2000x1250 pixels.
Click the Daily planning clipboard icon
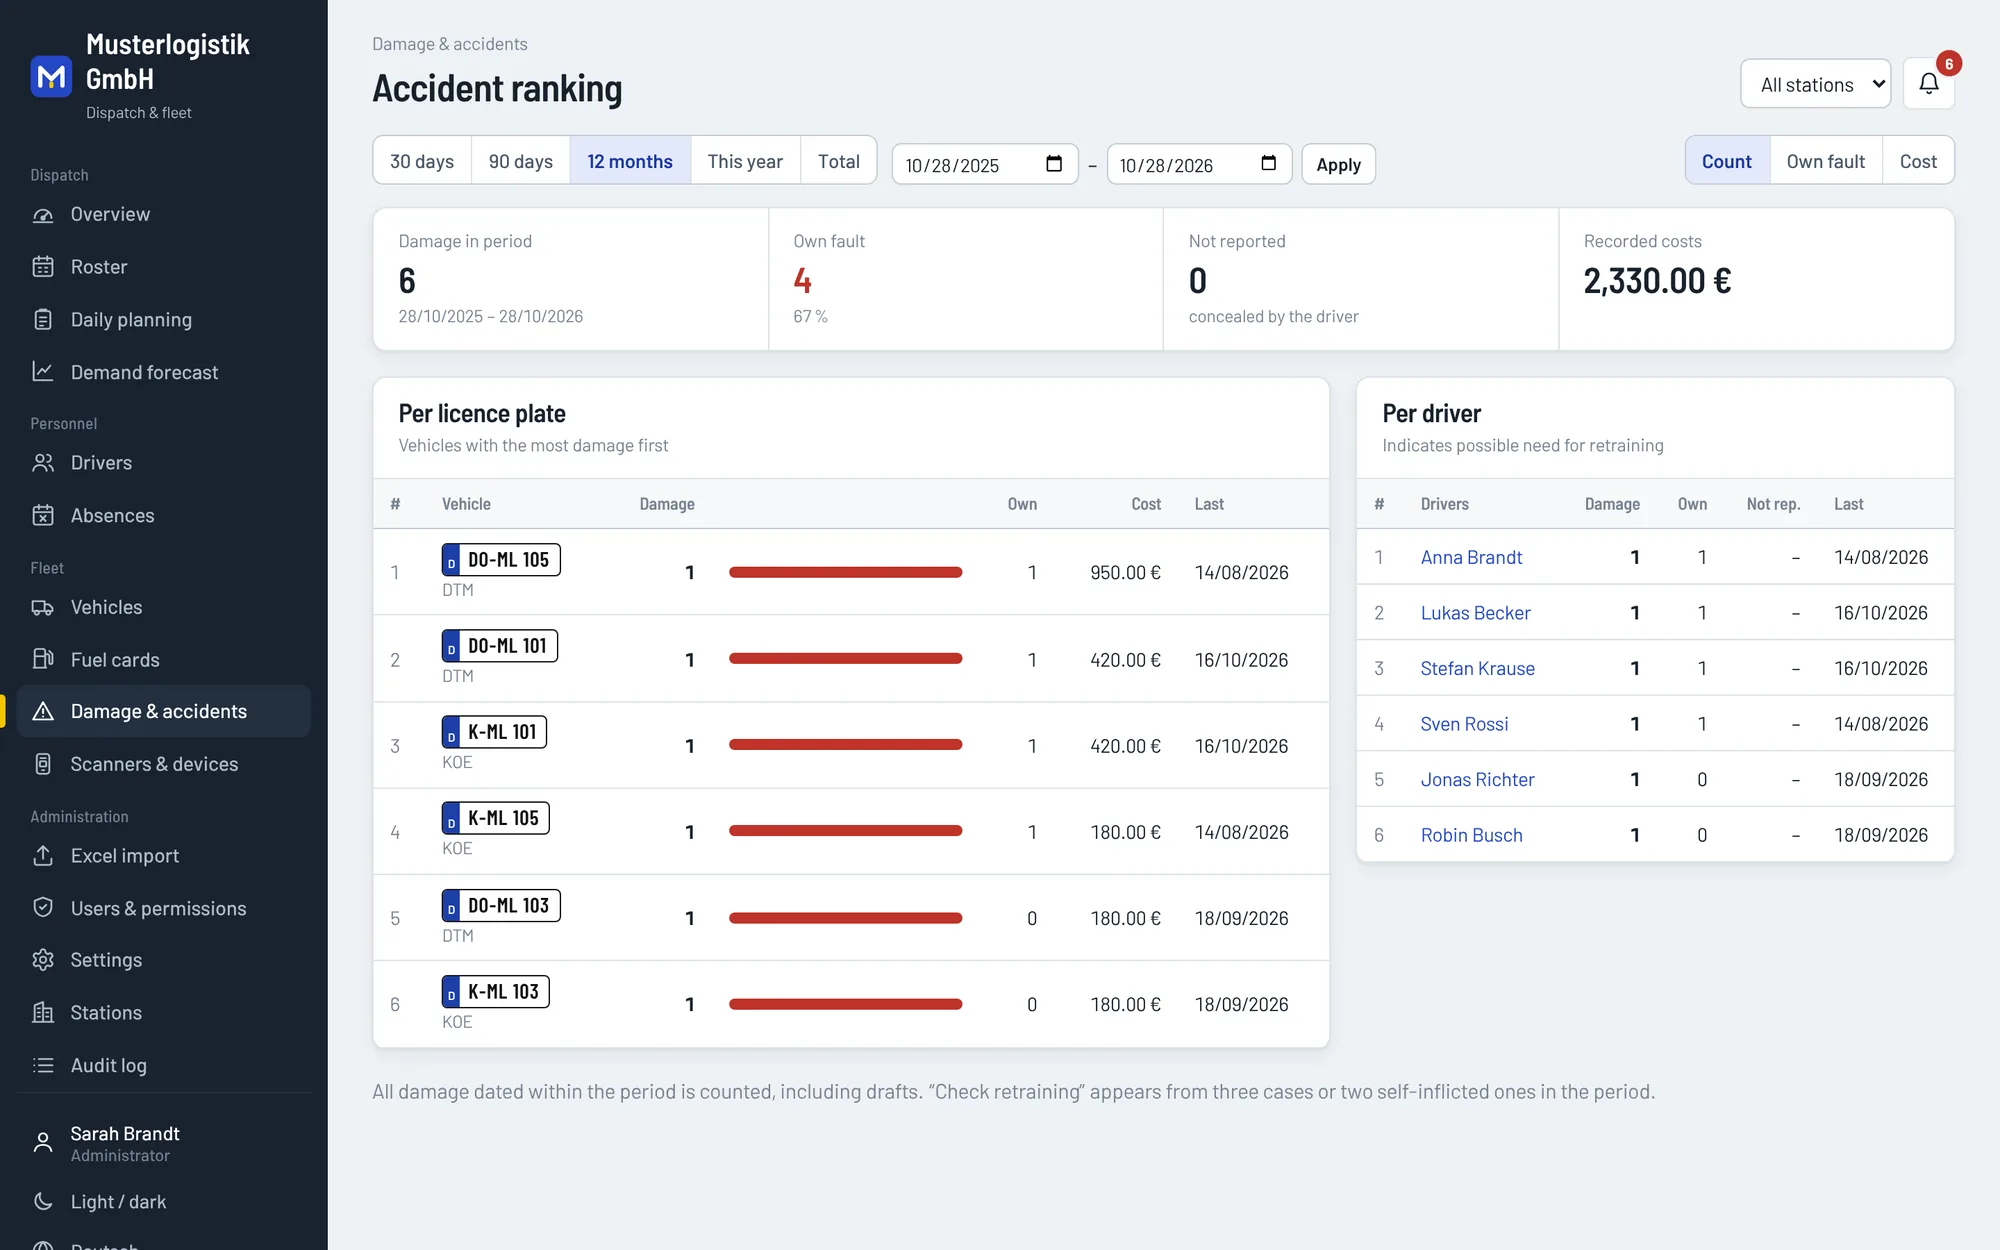pyautogui.click(x=43, y=320)
